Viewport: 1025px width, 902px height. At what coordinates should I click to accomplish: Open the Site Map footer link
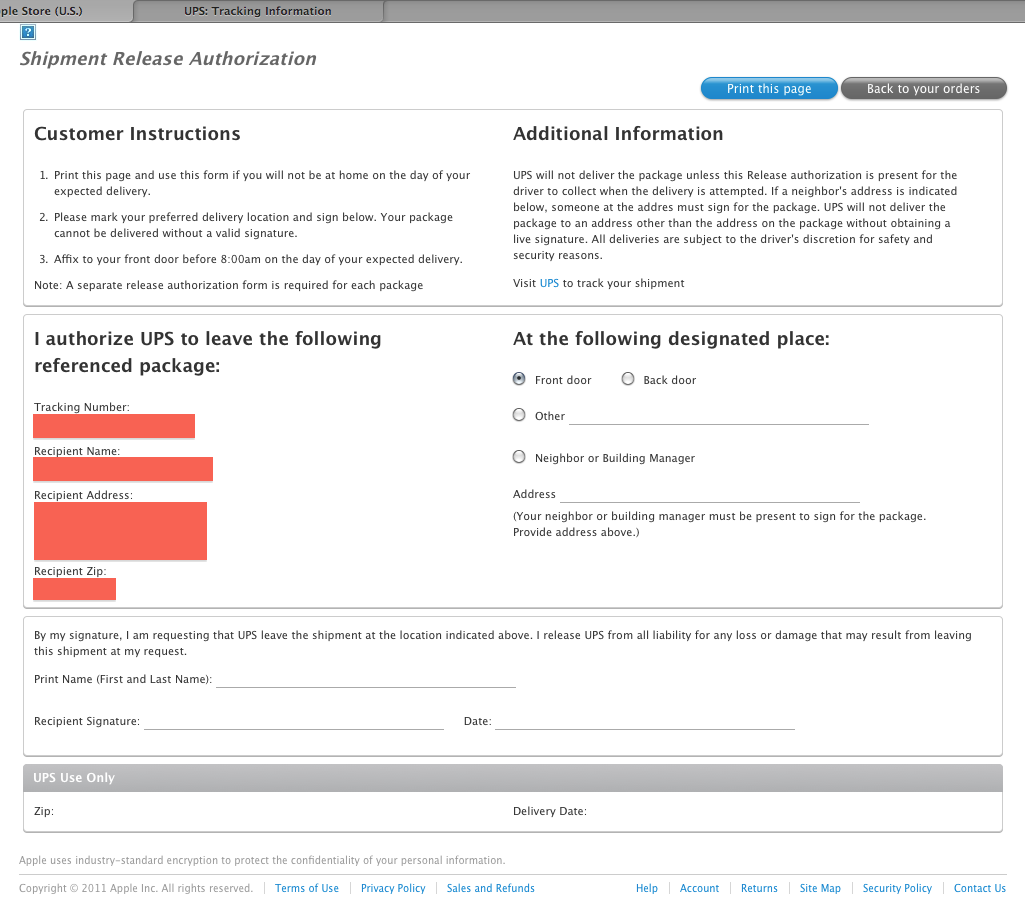(820, 888)
